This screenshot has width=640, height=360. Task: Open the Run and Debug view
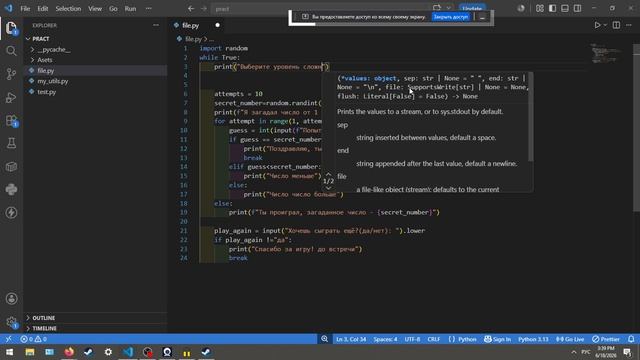pyautogui.click(x=11, y=97)
